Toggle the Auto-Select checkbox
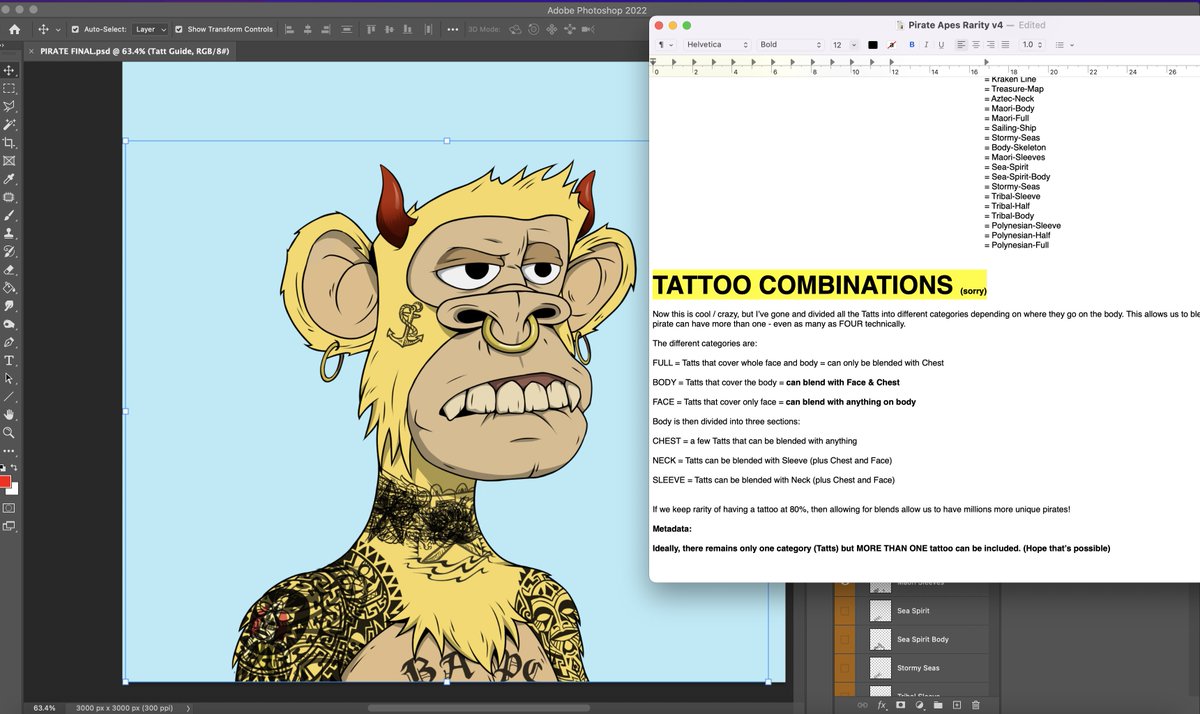The height and width of the screenshot is (714, 1200). pos(75,29)
